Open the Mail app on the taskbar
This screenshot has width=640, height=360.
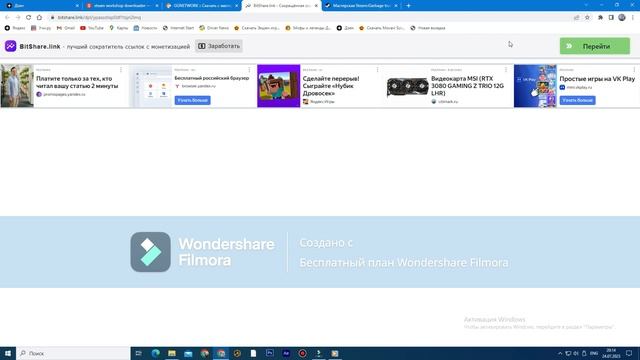pos(188,353)
